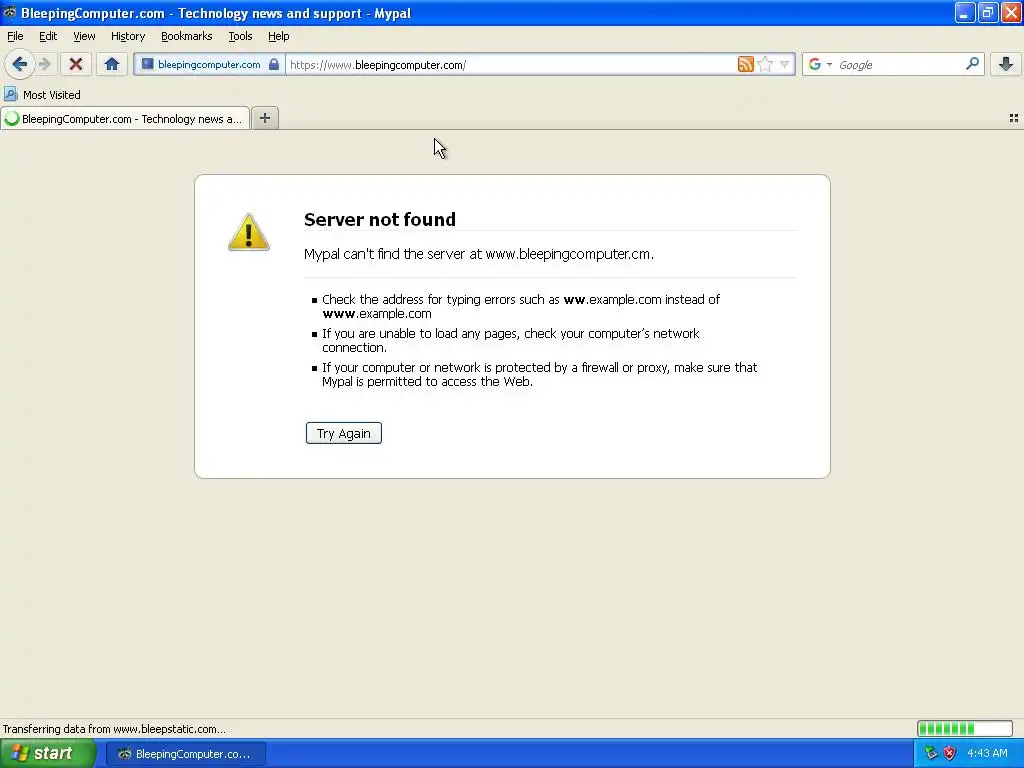
Task: Open the Edit menu
Action: 48,36
